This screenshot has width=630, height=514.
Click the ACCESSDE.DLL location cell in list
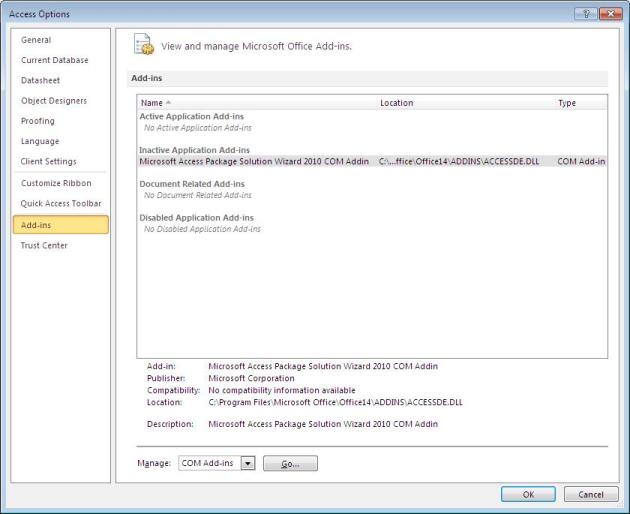tap(459, 161)
